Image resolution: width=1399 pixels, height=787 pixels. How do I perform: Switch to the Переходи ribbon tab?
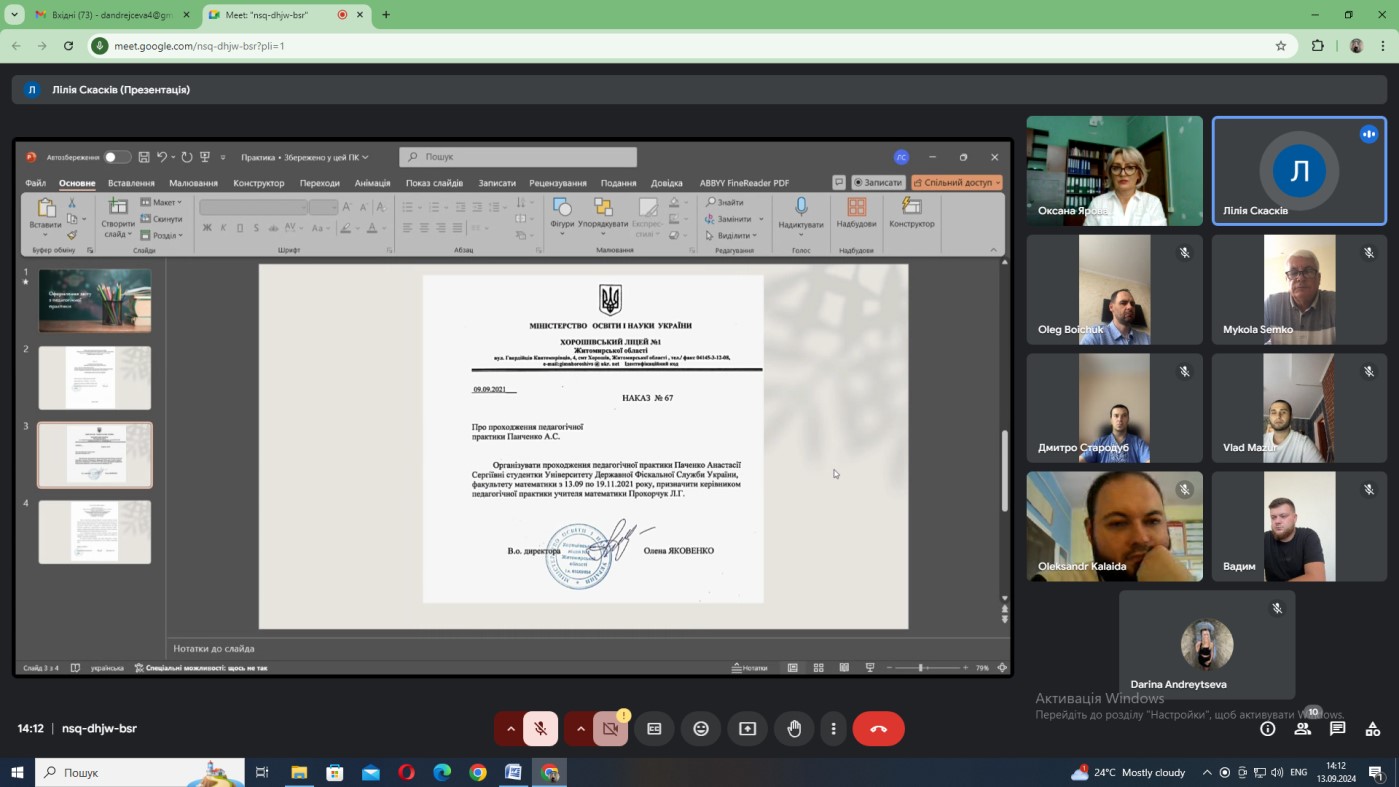click(x=320, y=183)
